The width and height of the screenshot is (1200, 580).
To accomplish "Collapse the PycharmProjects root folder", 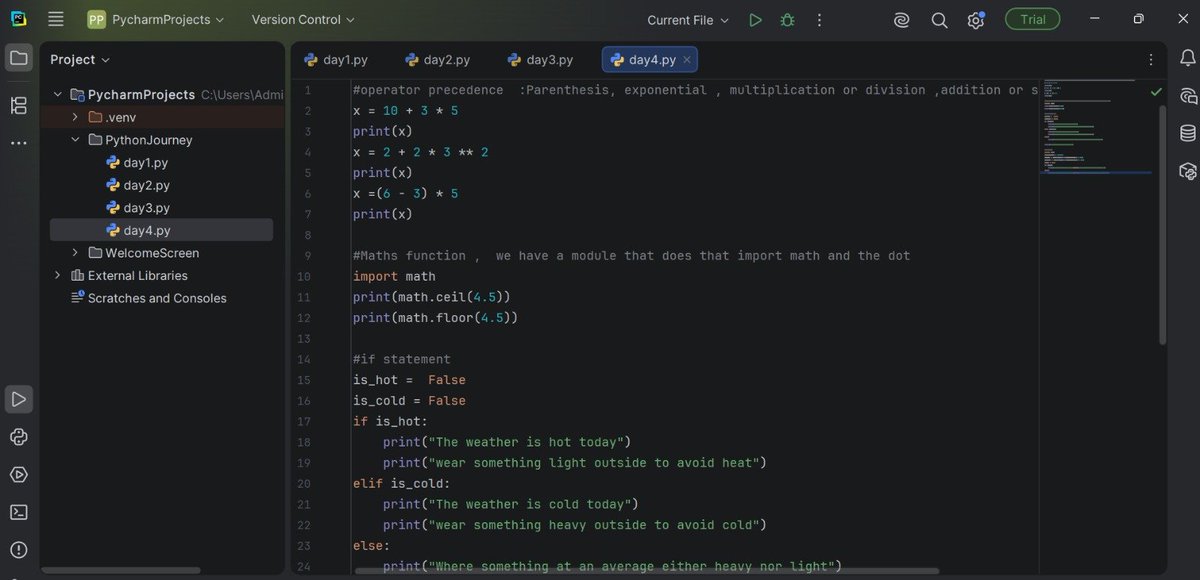I will [x=58, y=94].
